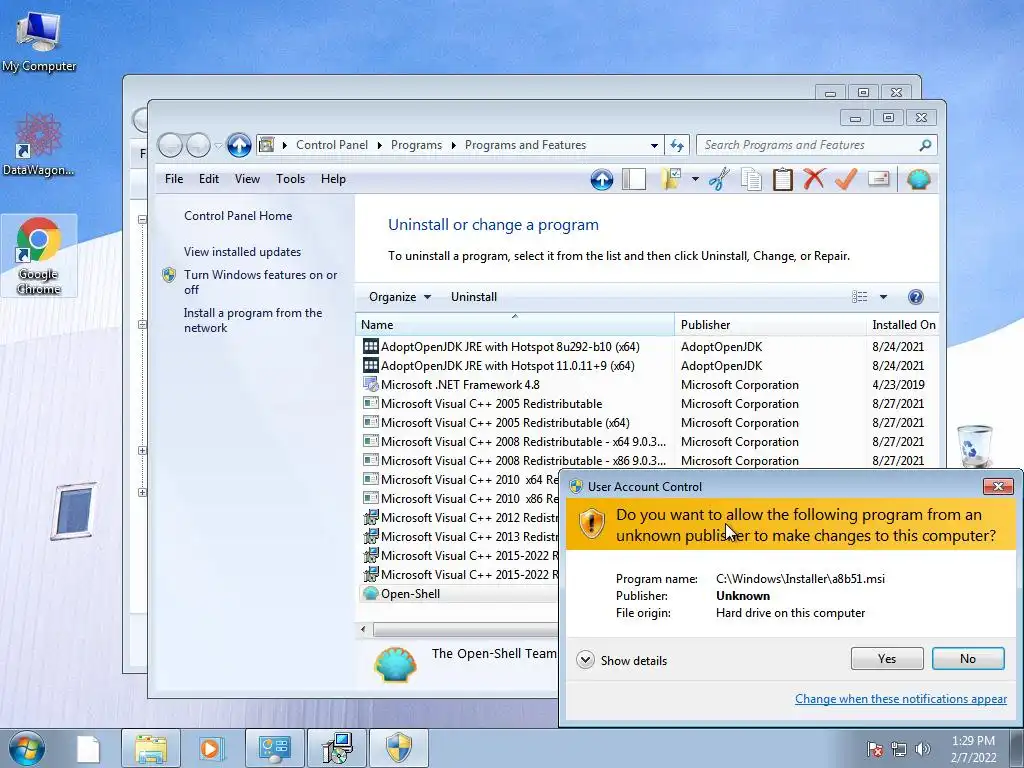
Task: Click View installed updates link
Action: pos(242,251)
